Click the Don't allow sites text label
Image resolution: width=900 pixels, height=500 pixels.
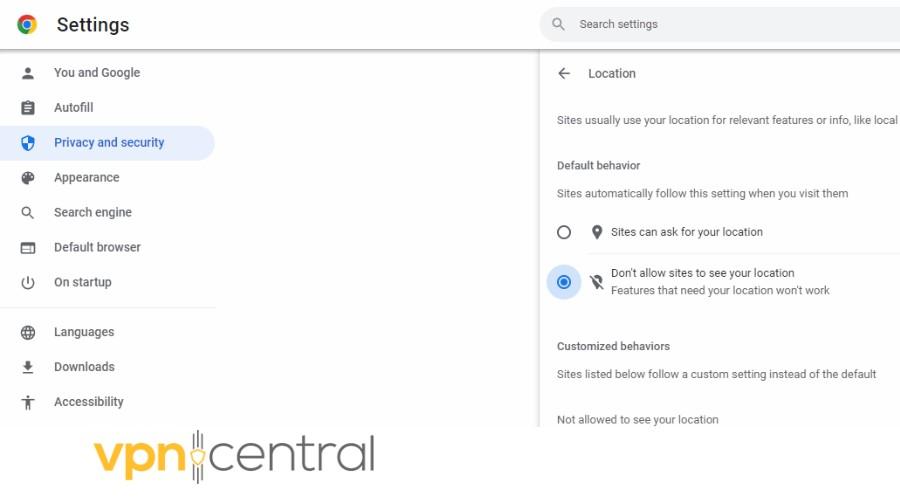702,273
